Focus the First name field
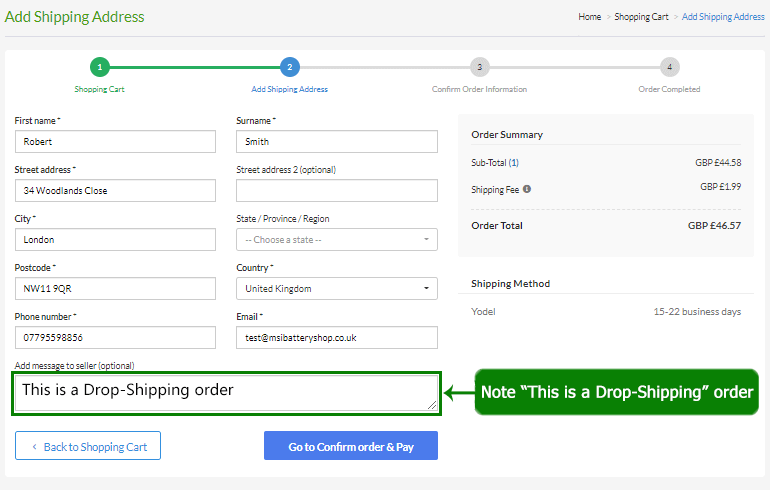Image resolution: width=770 pixels, height=490 pixels. pyautogui.click(x=115, y=142)
